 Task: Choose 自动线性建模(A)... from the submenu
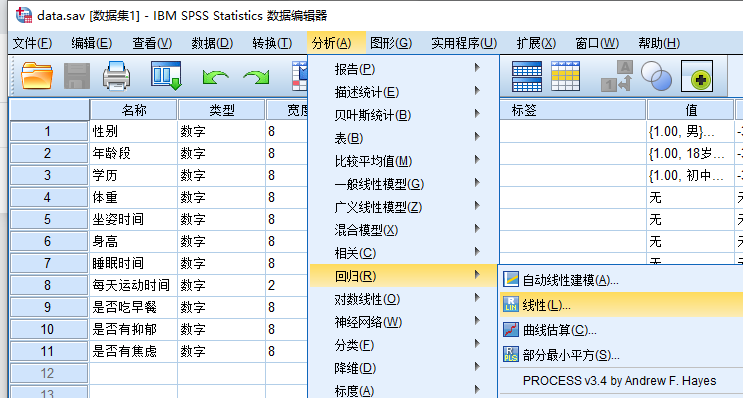click(x=622, y=280)
